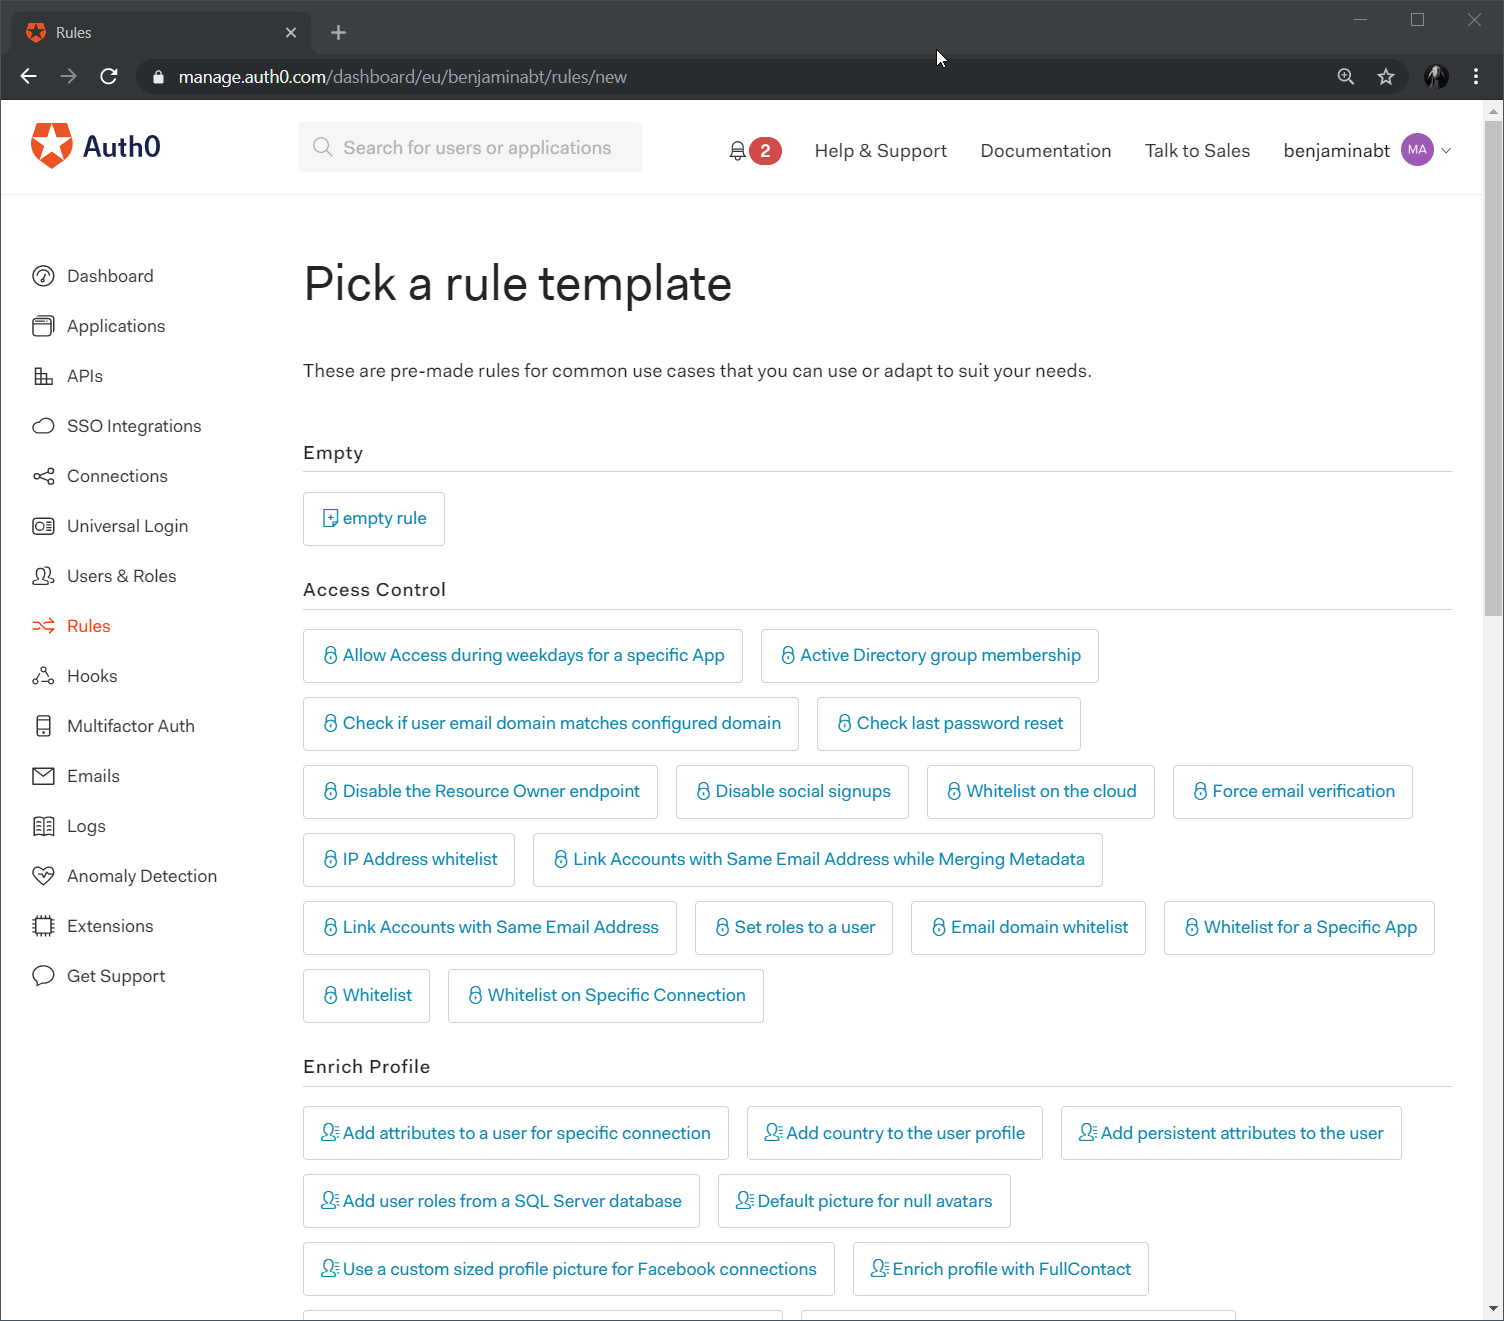Viewport: 1504px width, 1321px height.
Task: Click the MA avatar badge
Action: pos(1417,150)
